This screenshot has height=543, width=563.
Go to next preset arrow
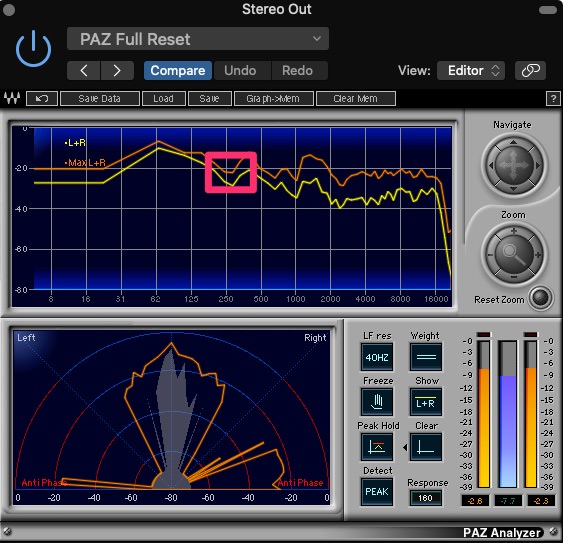pos(117,70)
